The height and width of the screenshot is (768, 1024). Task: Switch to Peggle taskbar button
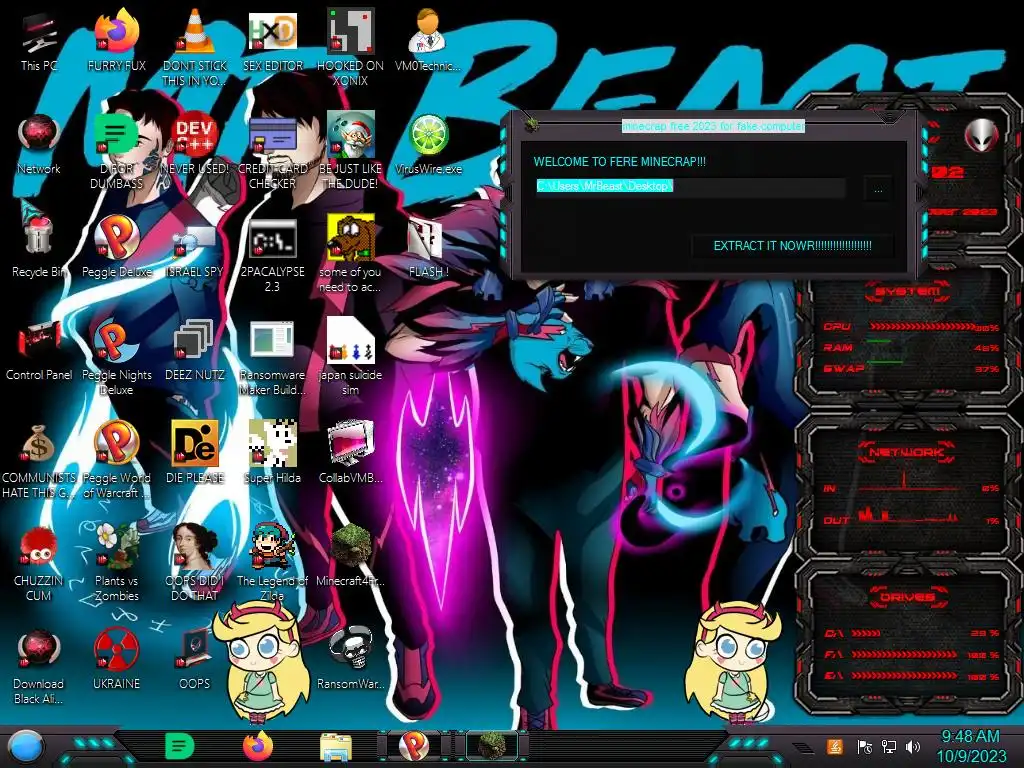(414, 746)
